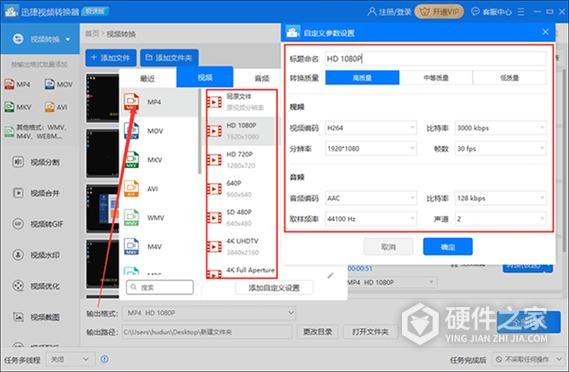Click the 添加文件夹 add folder button
The width and height of the screenshot is (569, 372).
[x=169, y=58]
